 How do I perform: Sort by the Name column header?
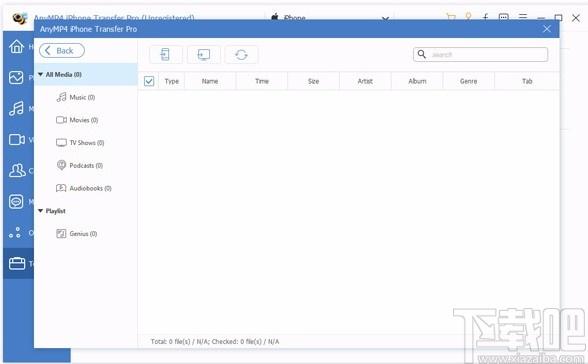(x=210, y=81)
